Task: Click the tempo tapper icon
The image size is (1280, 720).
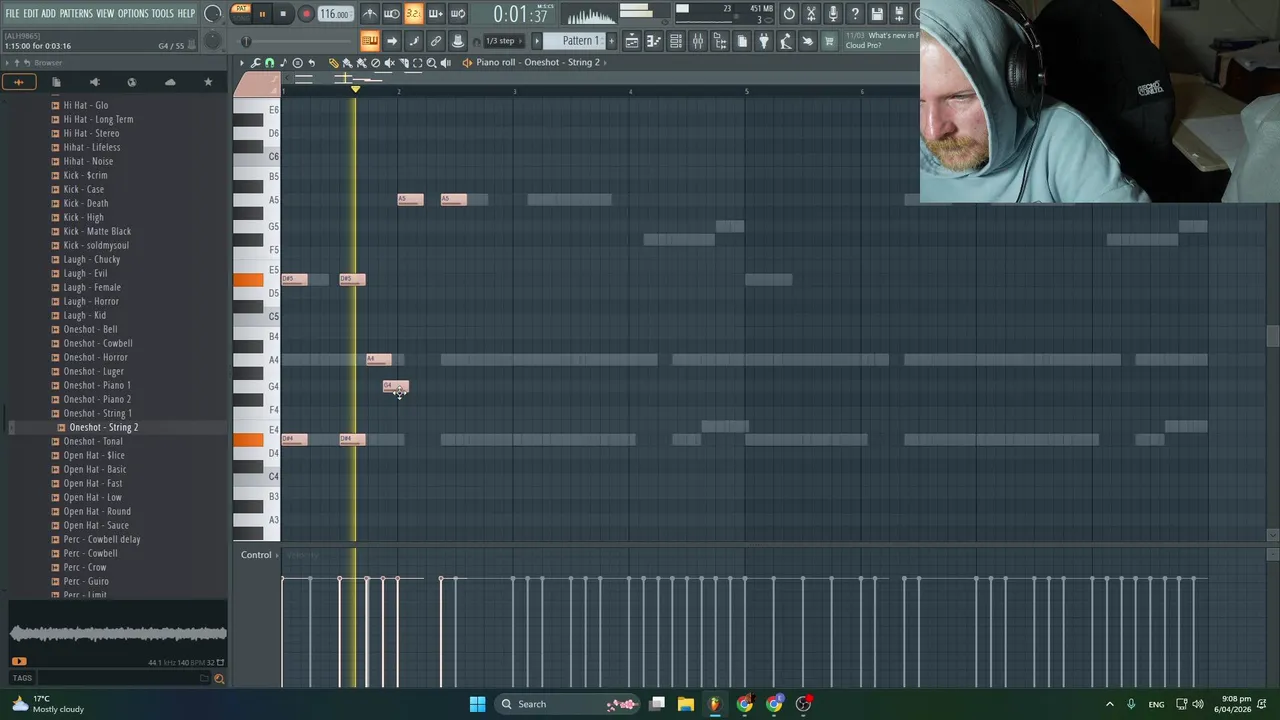Action: pyautogui.click(x=785, y=41)
